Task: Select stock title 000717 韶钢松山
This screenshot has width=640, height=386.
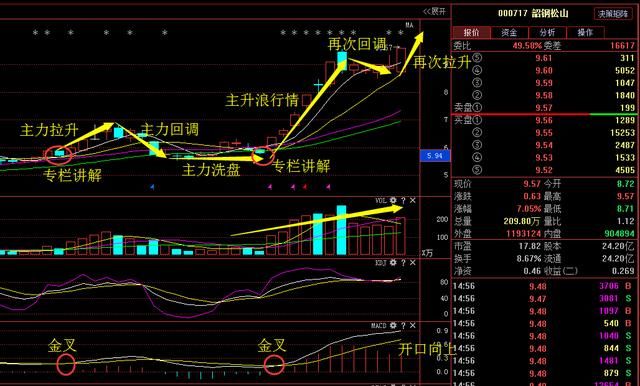Action: [x=533, y=13]
